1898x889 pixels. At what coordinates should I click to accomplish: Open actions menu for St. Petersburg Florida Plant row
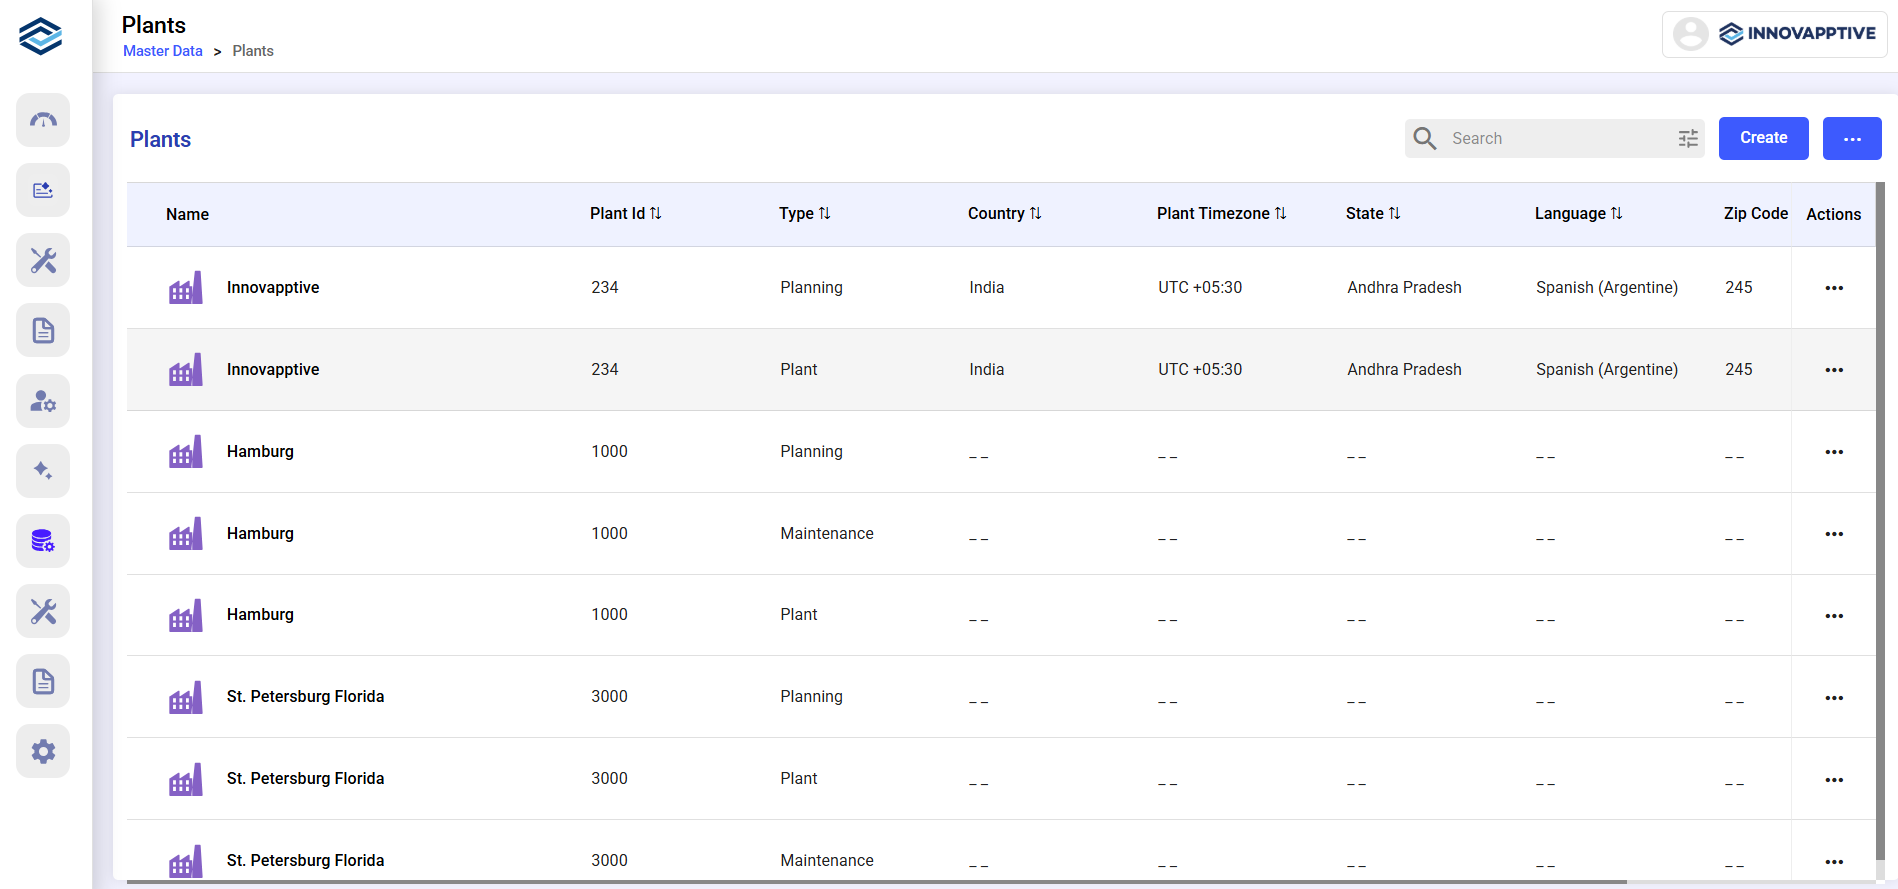click(x=1833, y=780)
